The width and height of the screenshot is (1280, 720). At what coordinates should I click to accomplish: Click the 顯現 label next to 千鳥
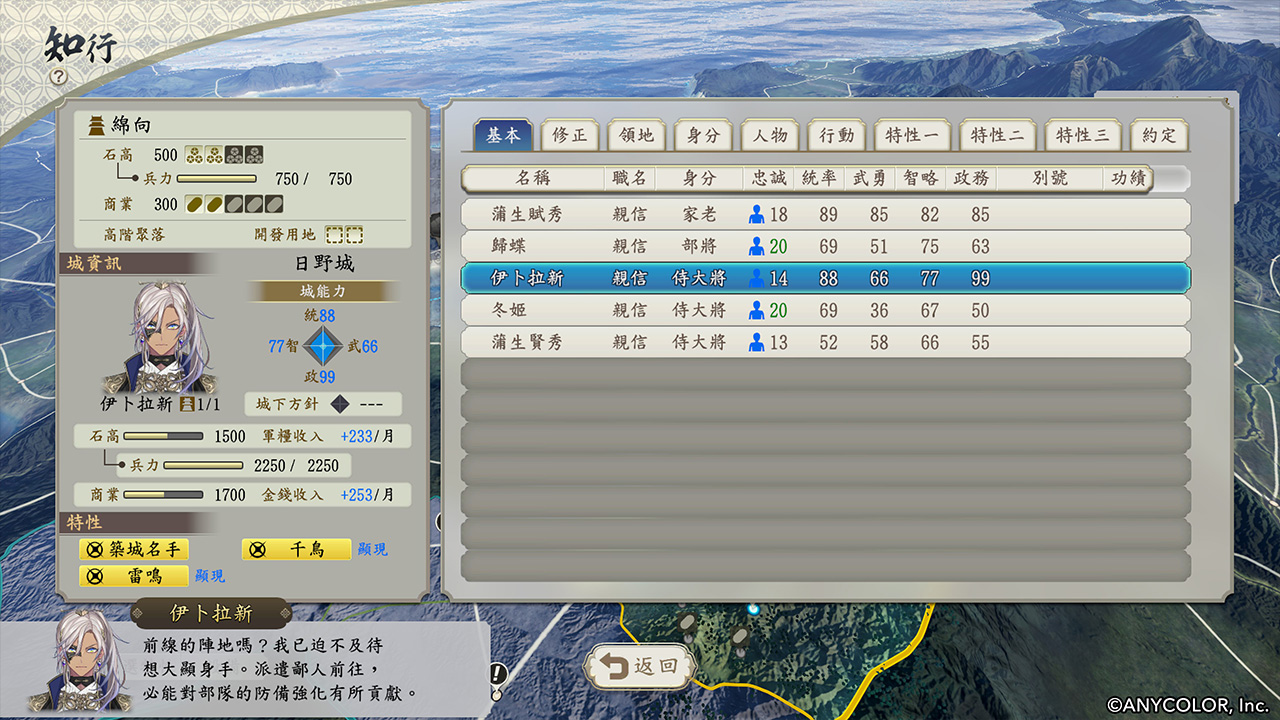[372, 550]
